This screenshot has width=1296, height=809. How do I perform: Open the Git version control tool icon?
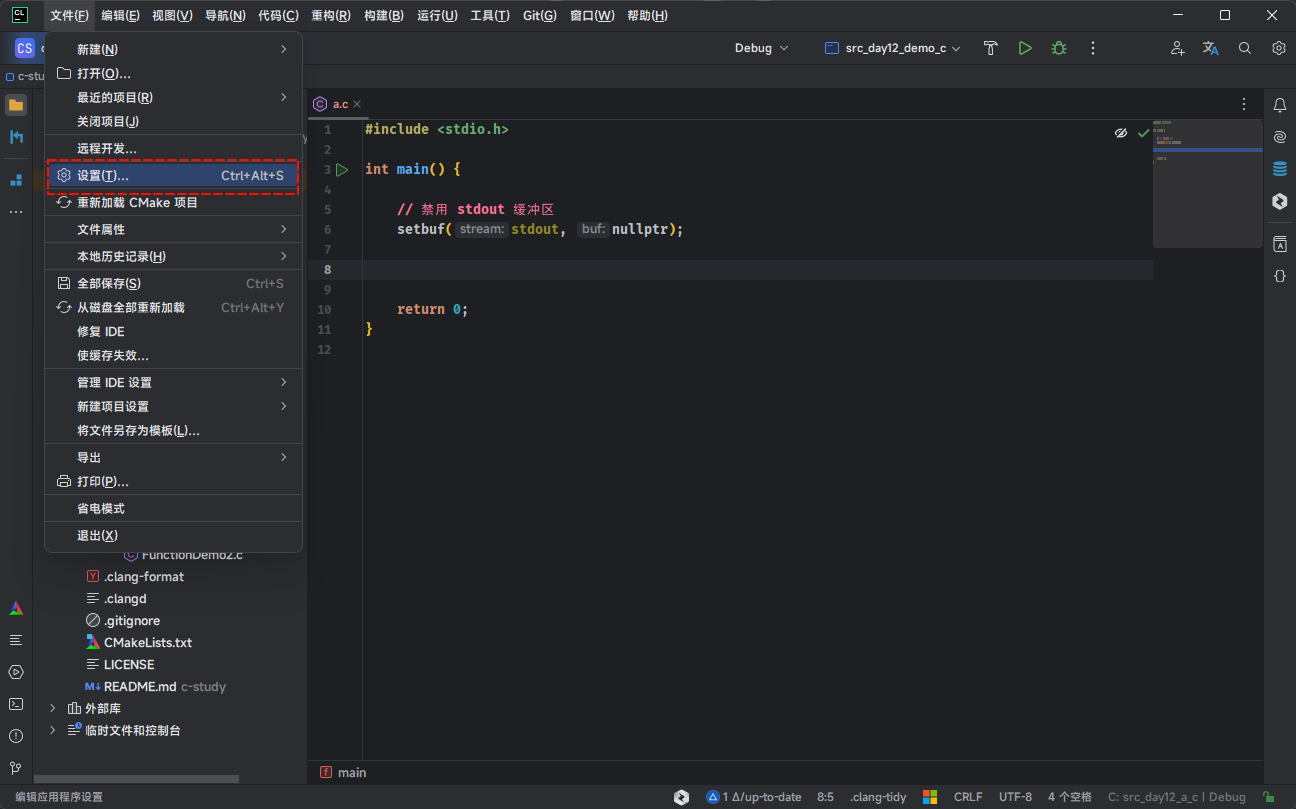(16, 768)
